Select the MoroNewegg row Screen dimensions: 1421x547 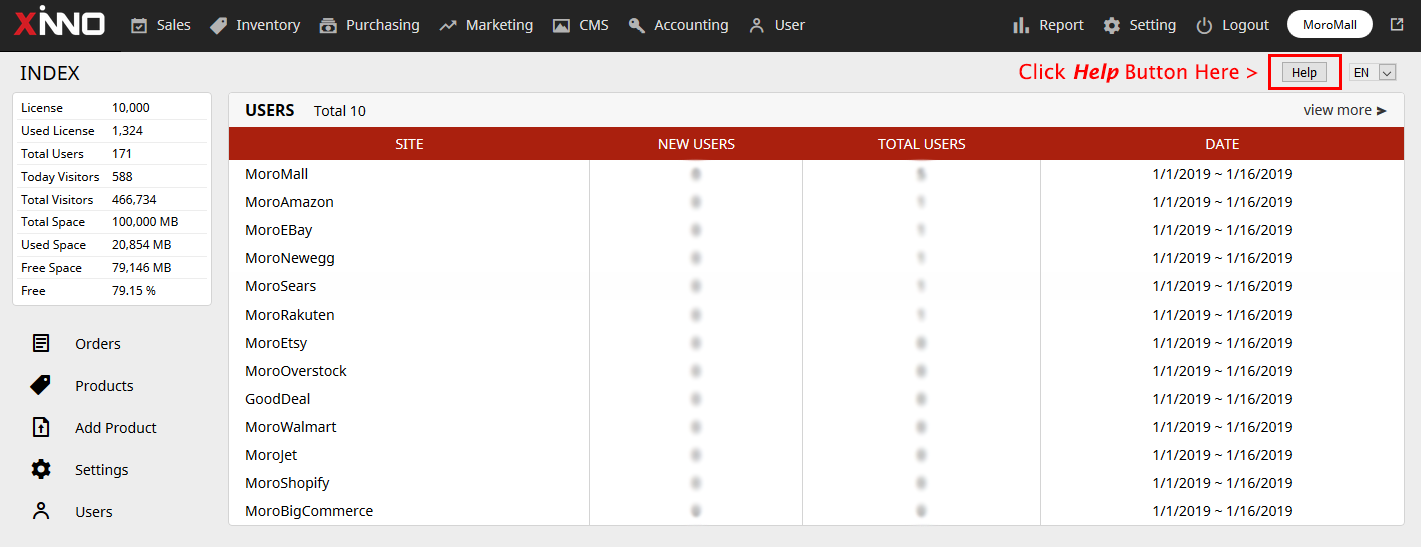pyautogui.click(x=816, y=258)
